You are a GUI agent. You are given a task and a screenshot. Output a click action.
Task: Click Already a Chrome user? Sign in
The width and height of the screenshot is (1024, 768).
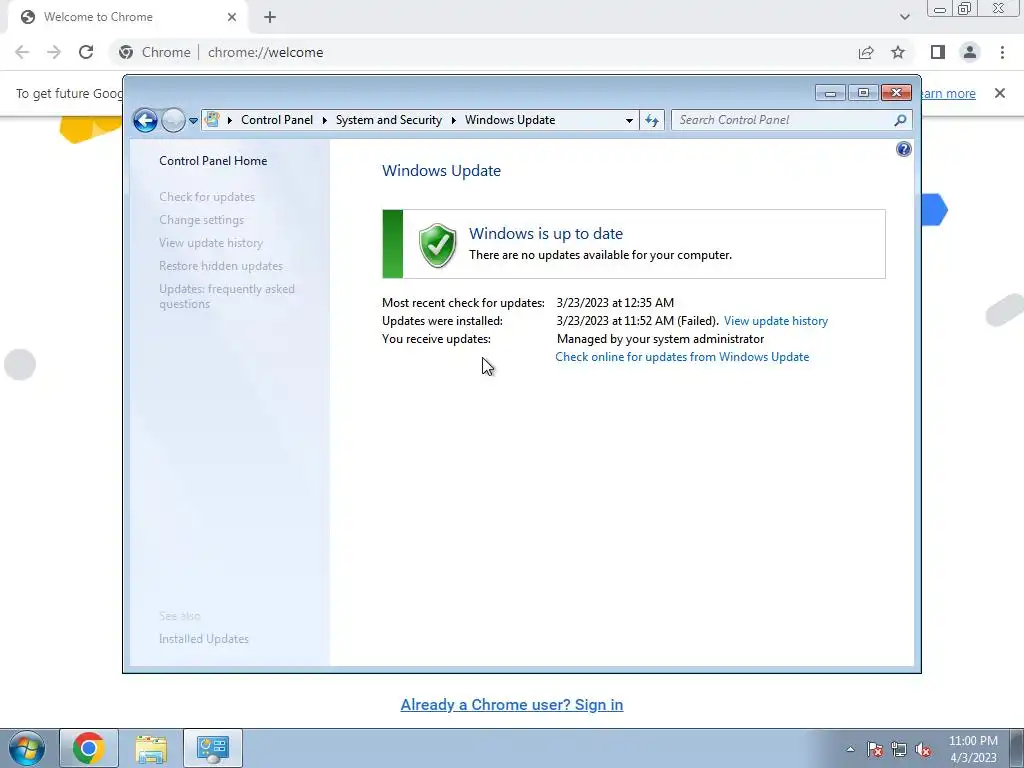pos(512,705)
